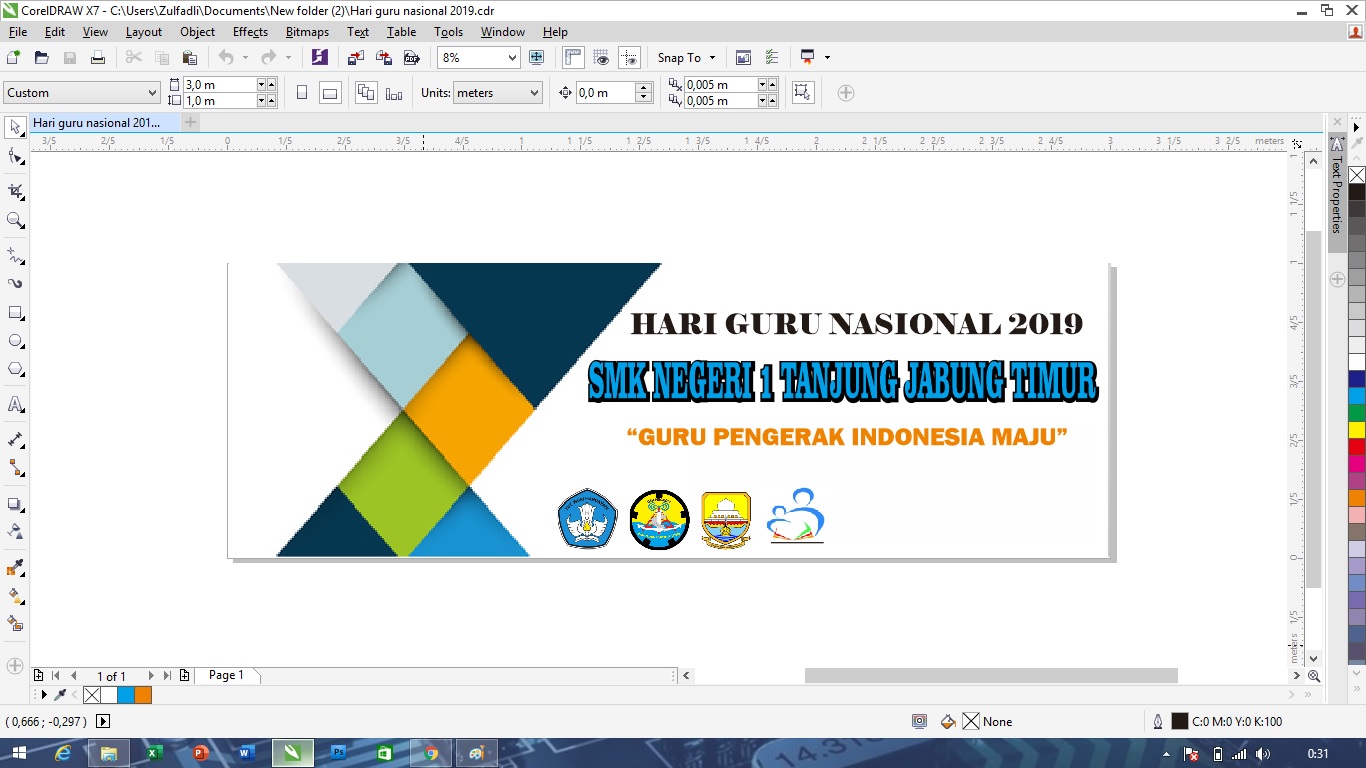This screenshot has height=768, width=1366.
Task: Open the Options dialog icon
Action: 772,58
